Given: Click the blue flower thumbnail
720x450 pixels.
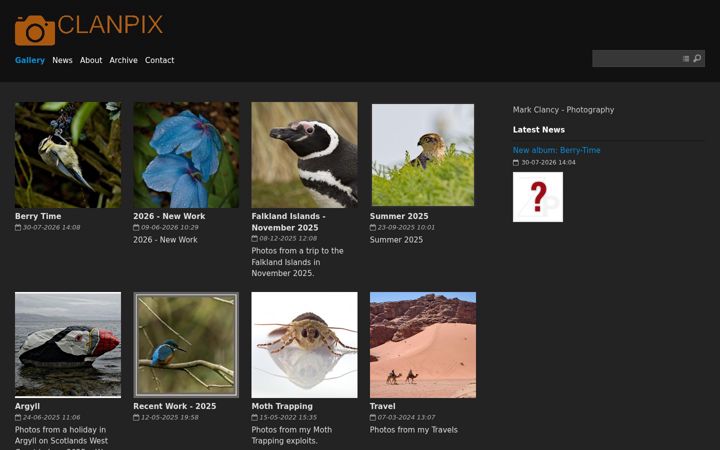Looking at the screenshot, I should click(186, 155).
